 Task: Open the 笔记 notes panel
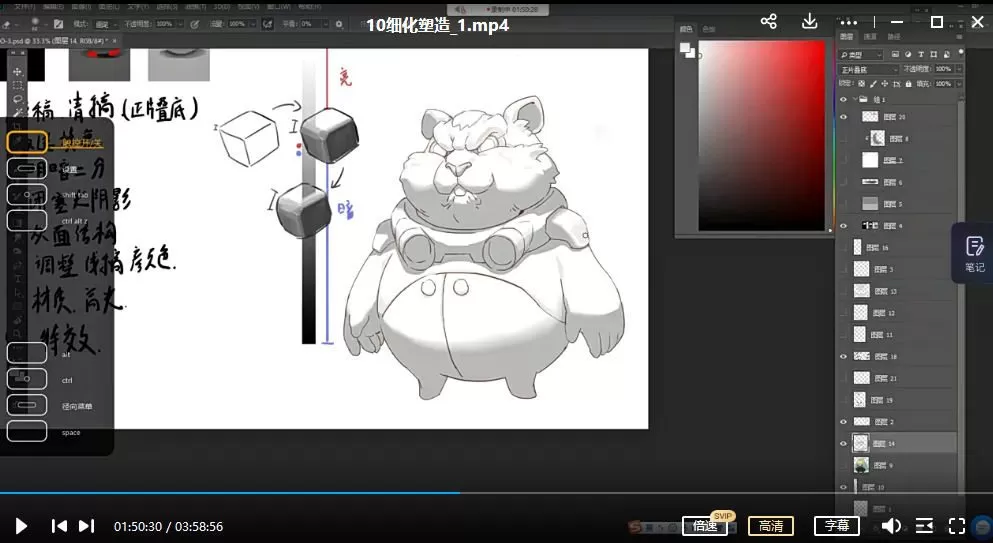[974, 253]
